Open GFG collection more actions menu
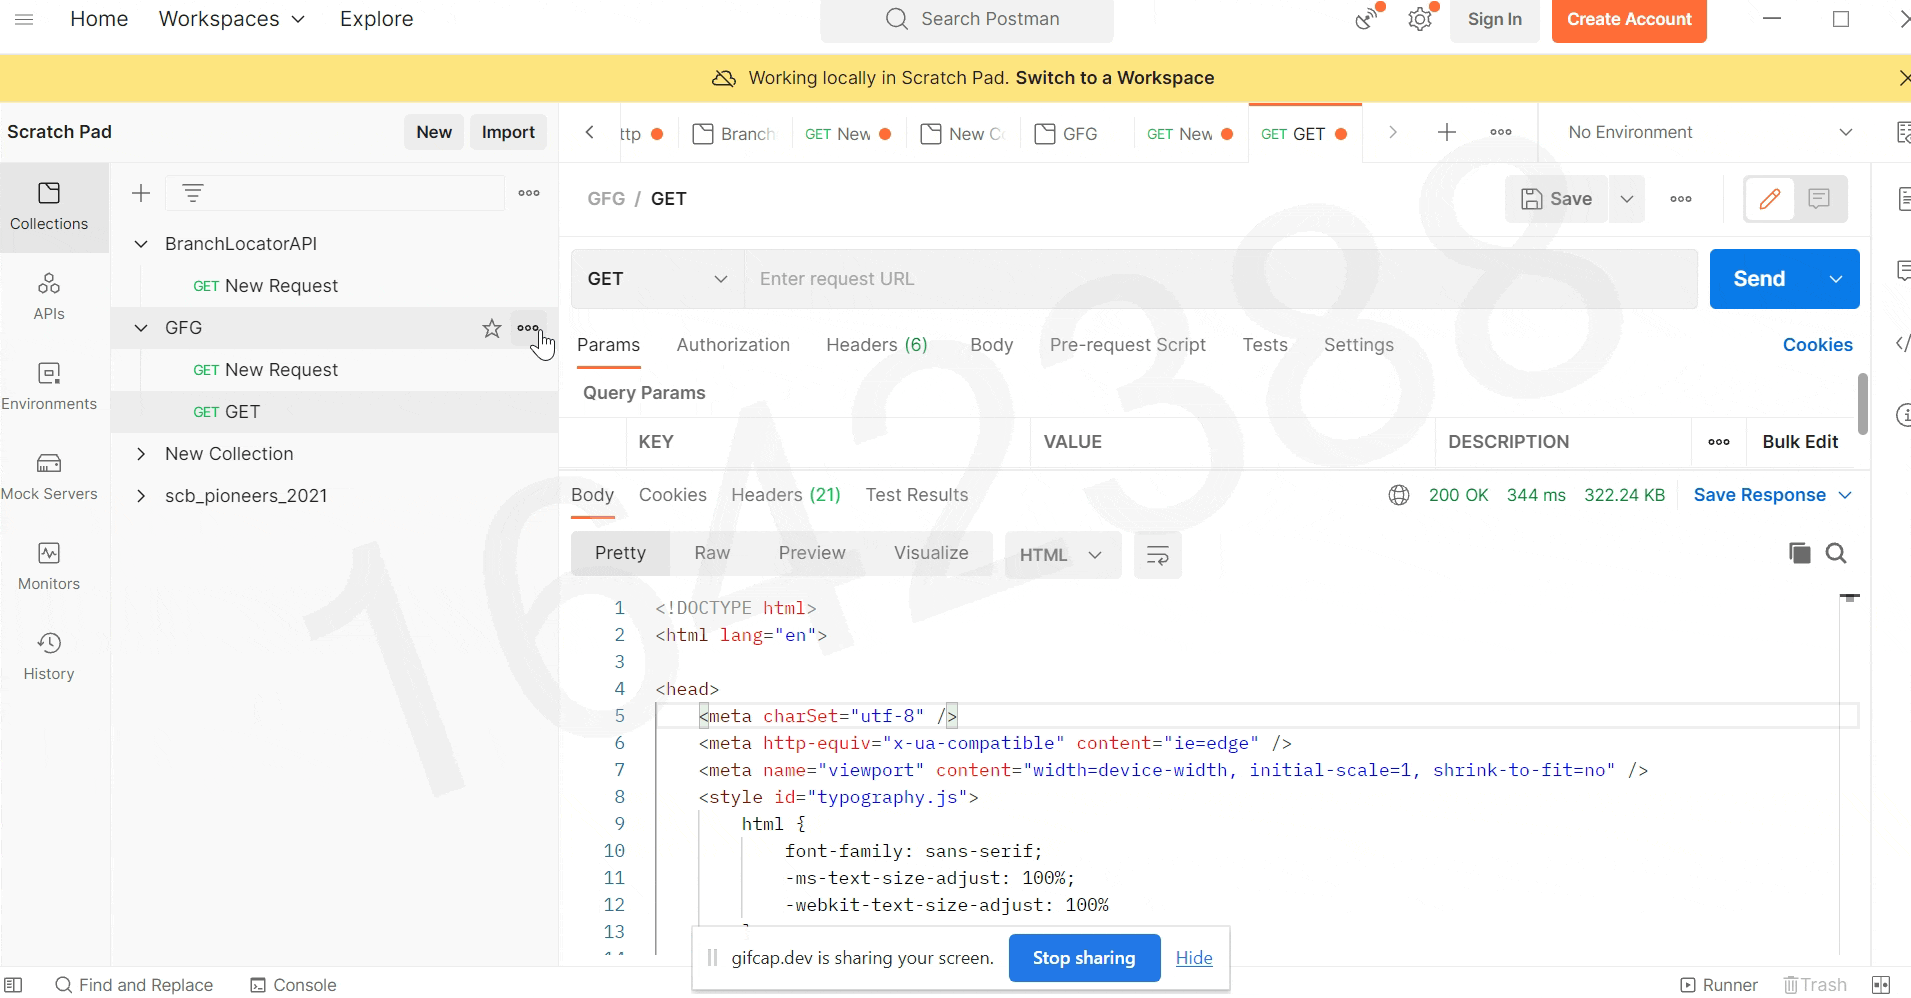Image resolution: width=1911 pixels, height=998 pixels. (528, 328)
